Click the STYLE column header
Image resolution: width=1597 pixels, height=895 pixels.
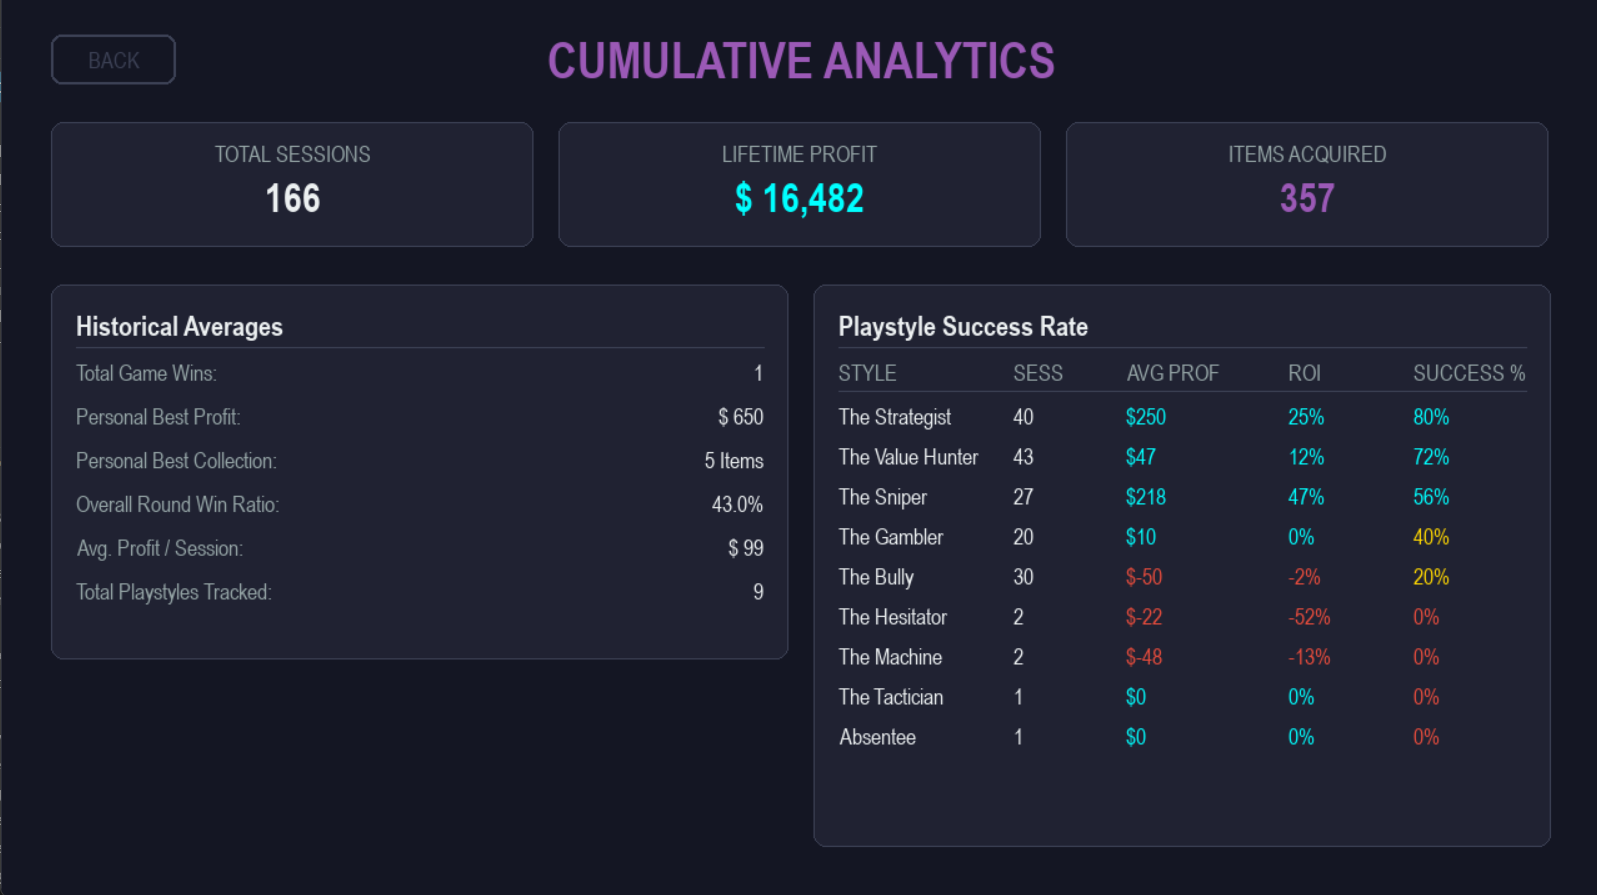[867, 373]
